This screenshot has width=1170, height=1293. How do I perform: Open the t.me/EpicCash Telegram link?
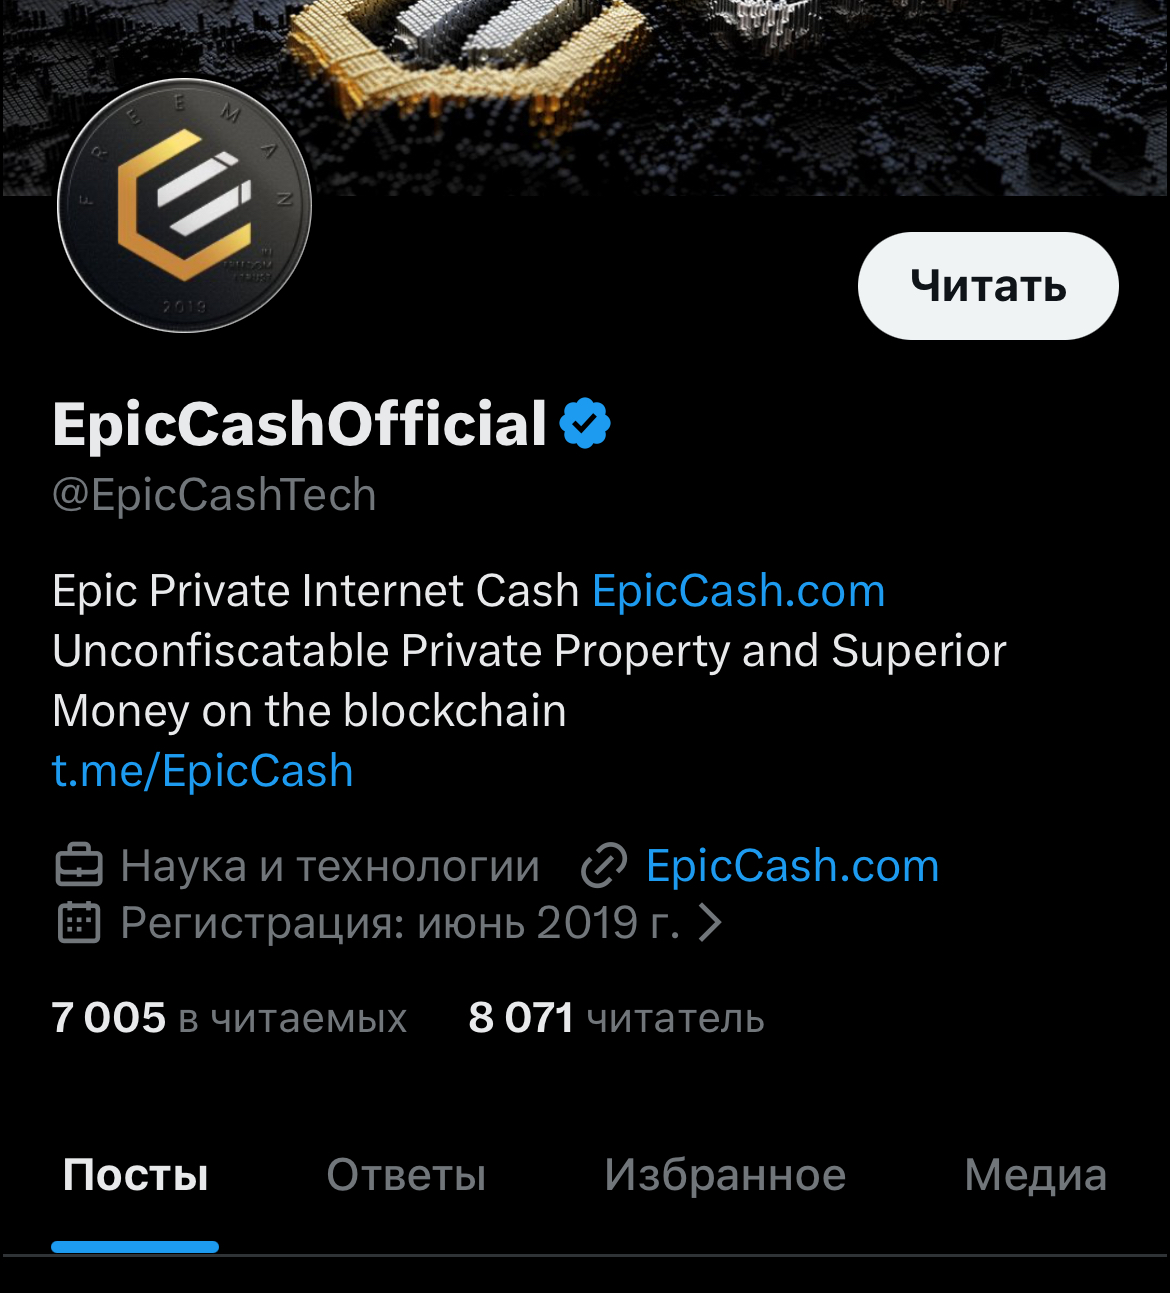pyautogui.click(x=203, y=771)
